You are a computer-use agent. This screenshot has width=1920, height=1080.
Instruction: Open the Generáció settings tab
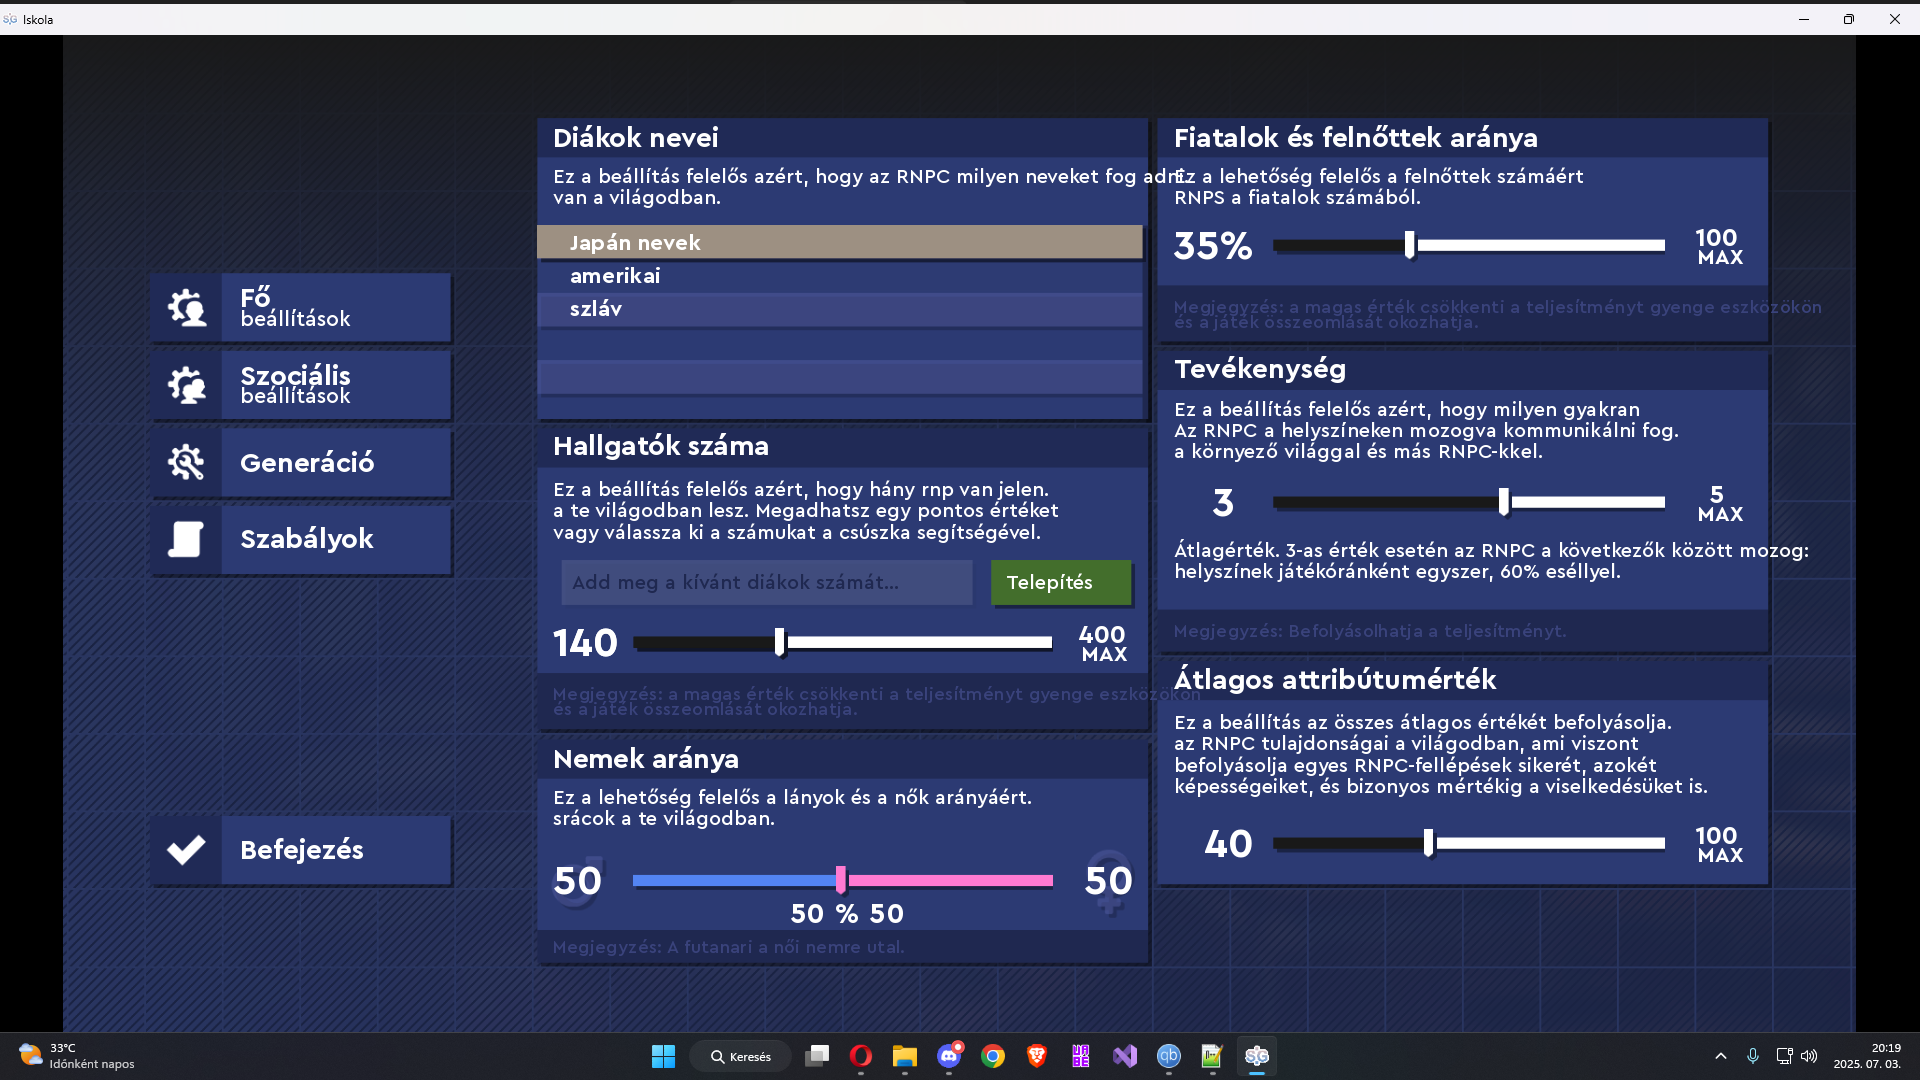tap(335, 462)
